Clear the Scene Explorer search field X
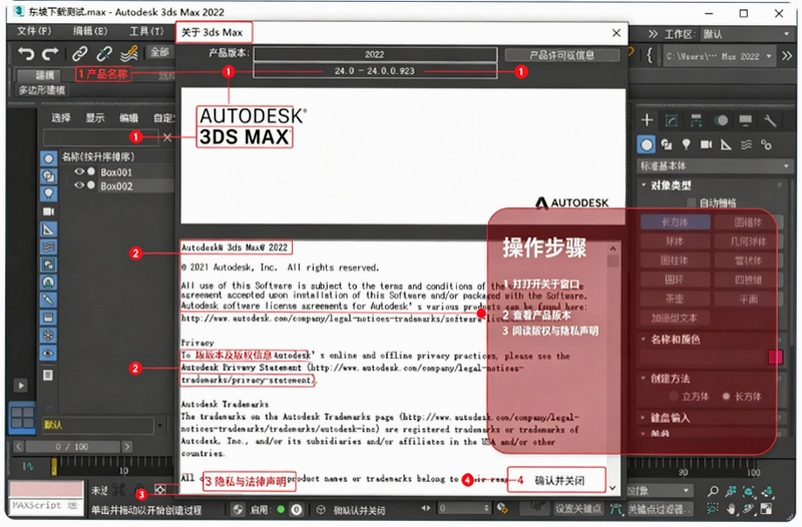Image resolution: width=802 pixels, height=527 pixels. pyautogui.click(x=167, y=137)
